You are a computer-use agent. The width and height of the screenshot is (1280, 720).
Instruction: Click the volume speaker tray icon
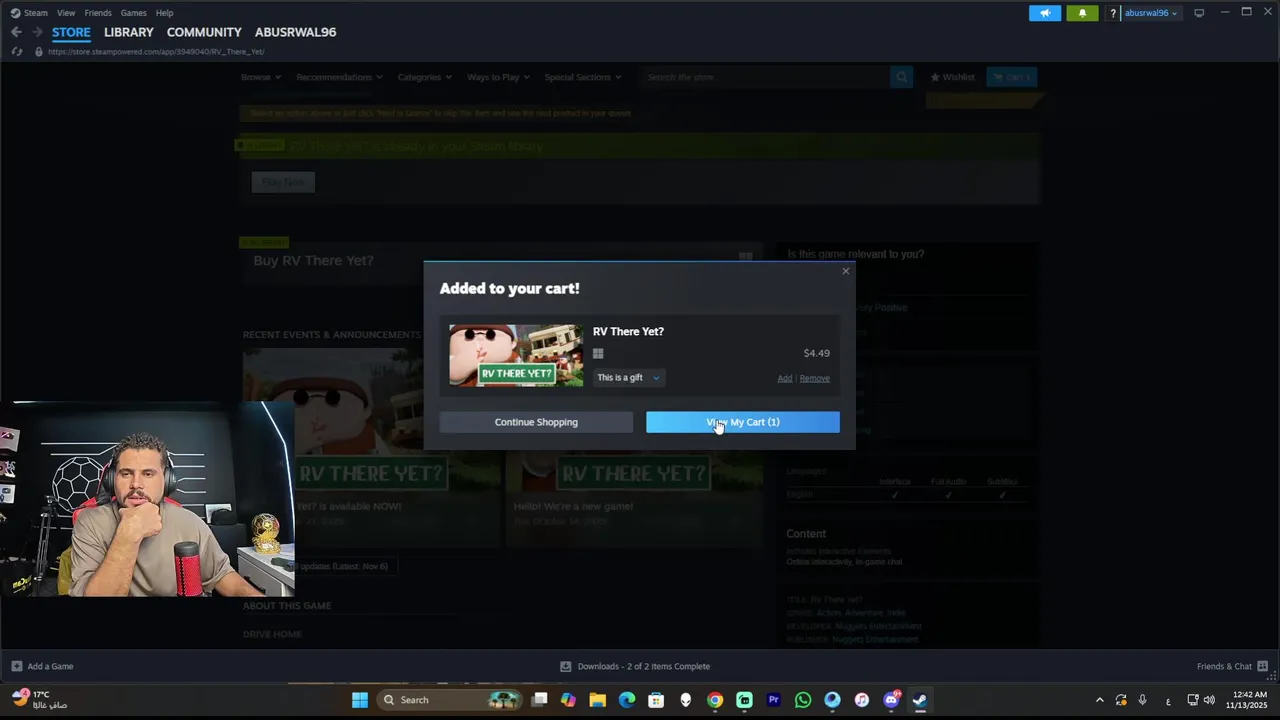[x=1209, y=700]
